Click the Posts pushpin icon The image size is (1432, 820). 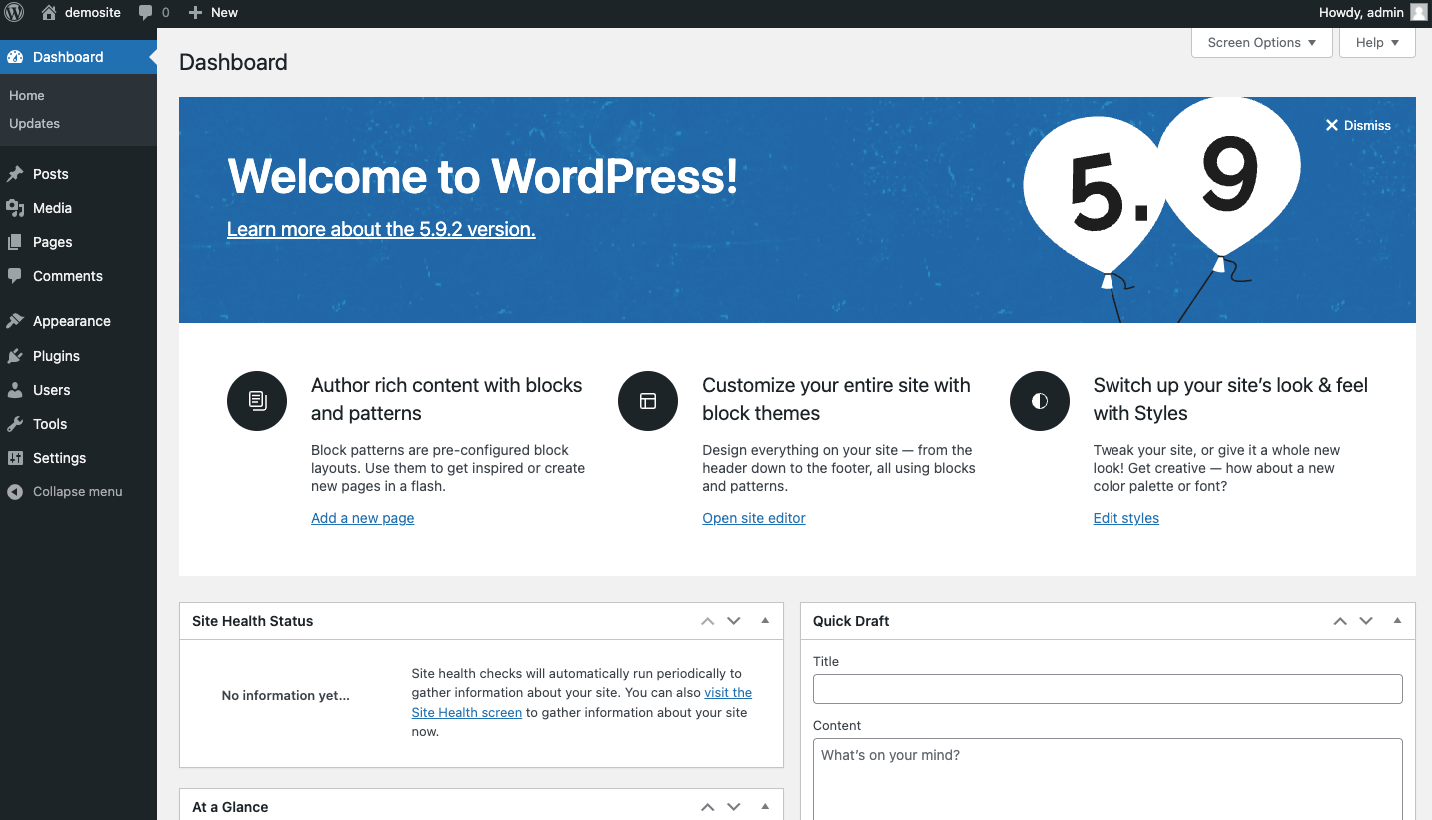coord(15,174)
